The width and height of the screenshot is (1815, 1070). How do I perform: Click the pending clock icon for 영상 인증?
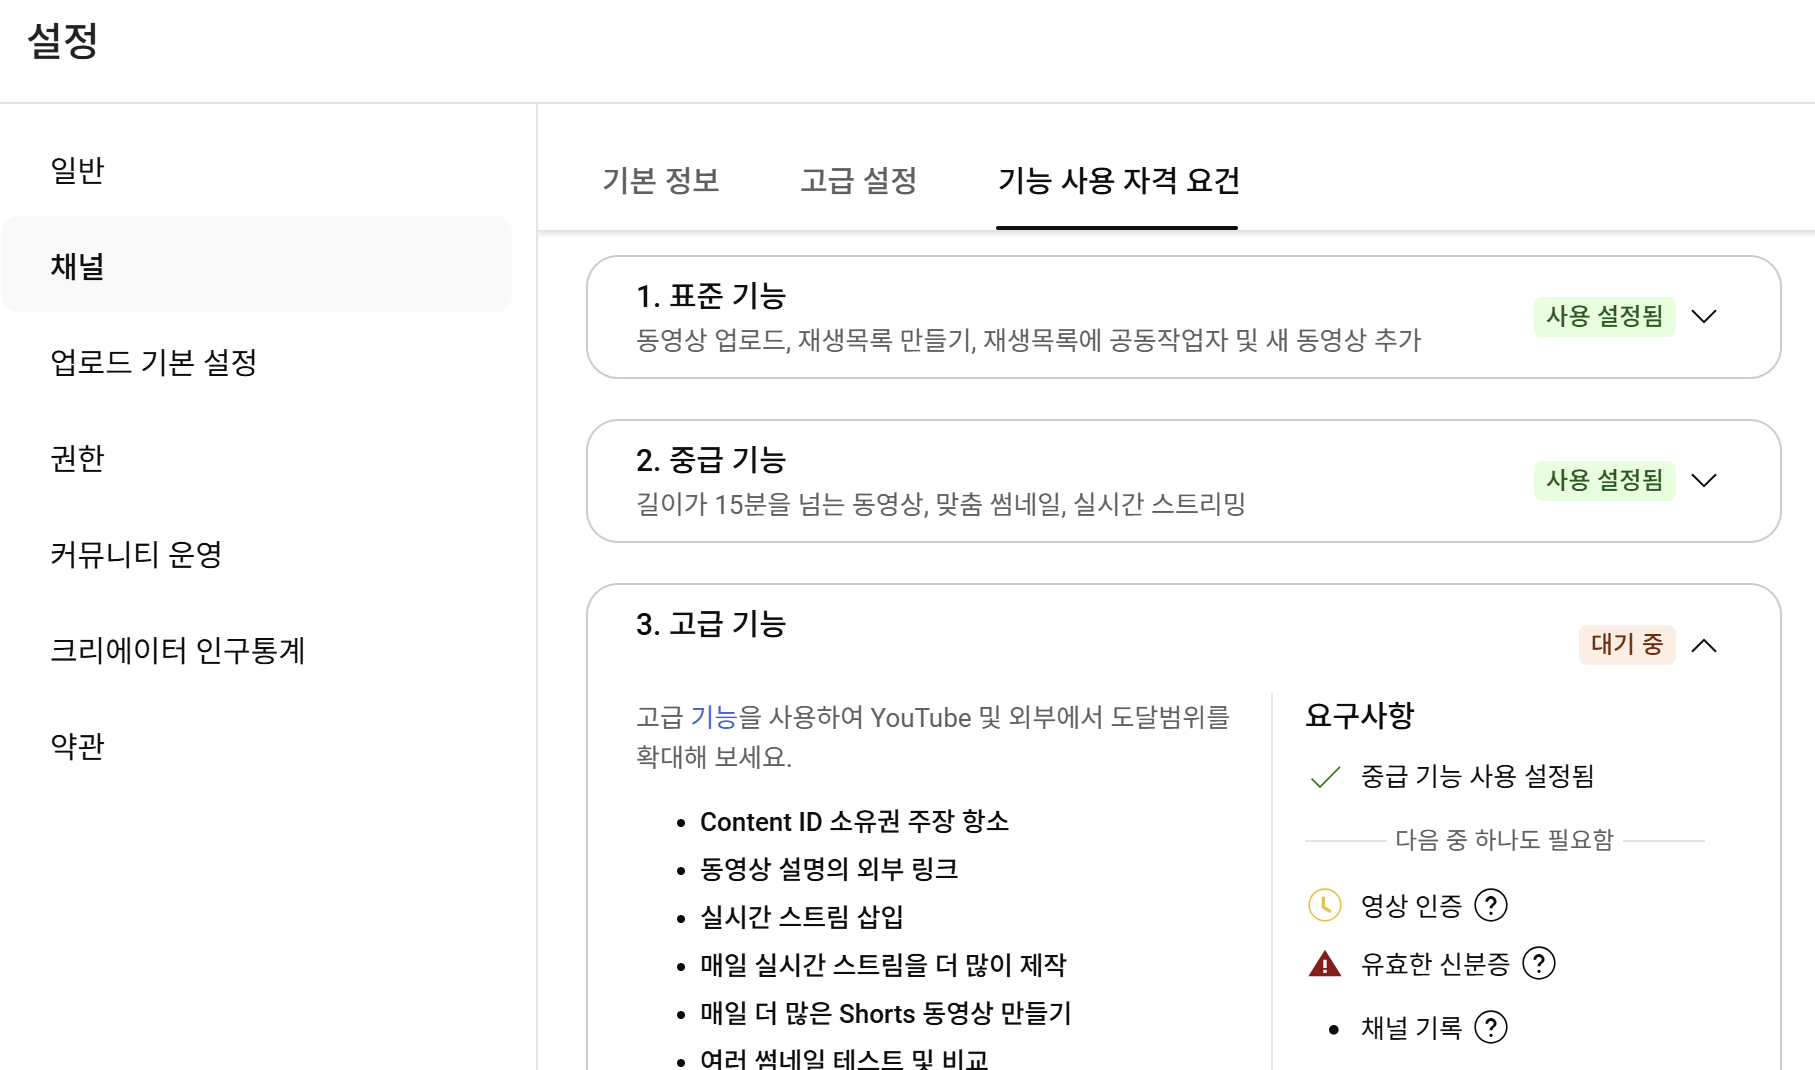[x=1325, y=905]
